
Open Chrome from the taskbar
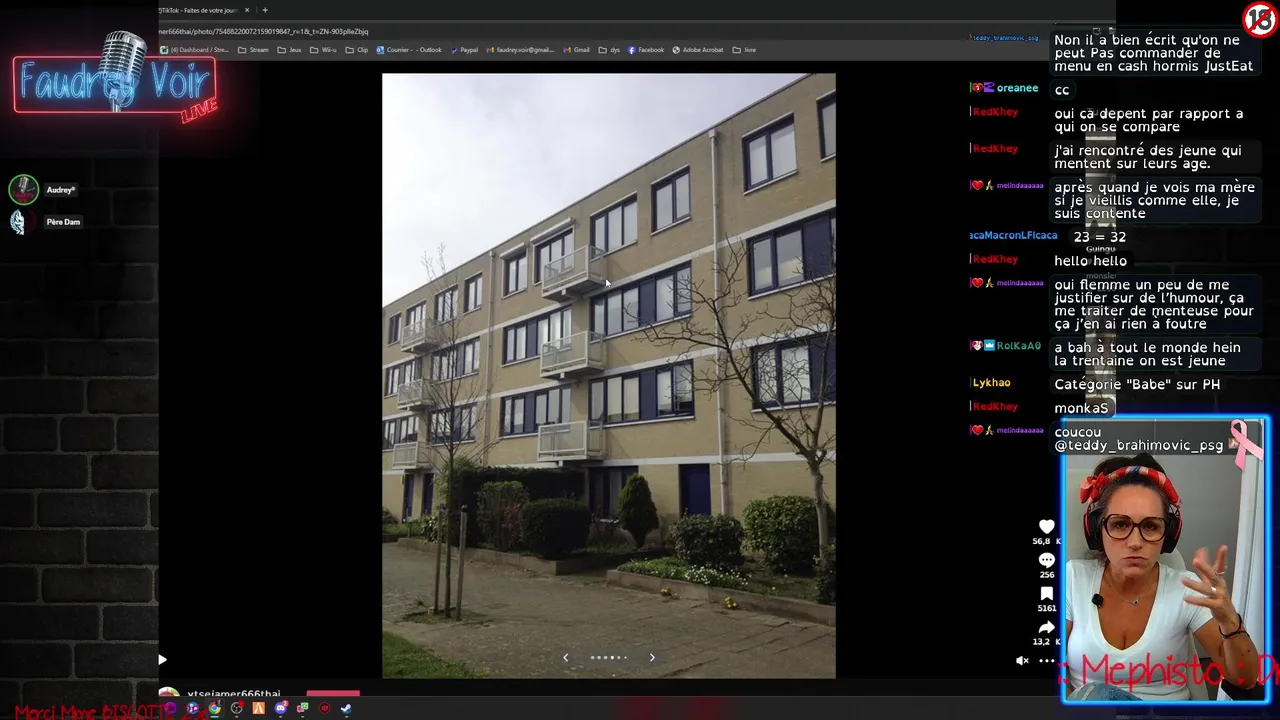pos(214,708)
